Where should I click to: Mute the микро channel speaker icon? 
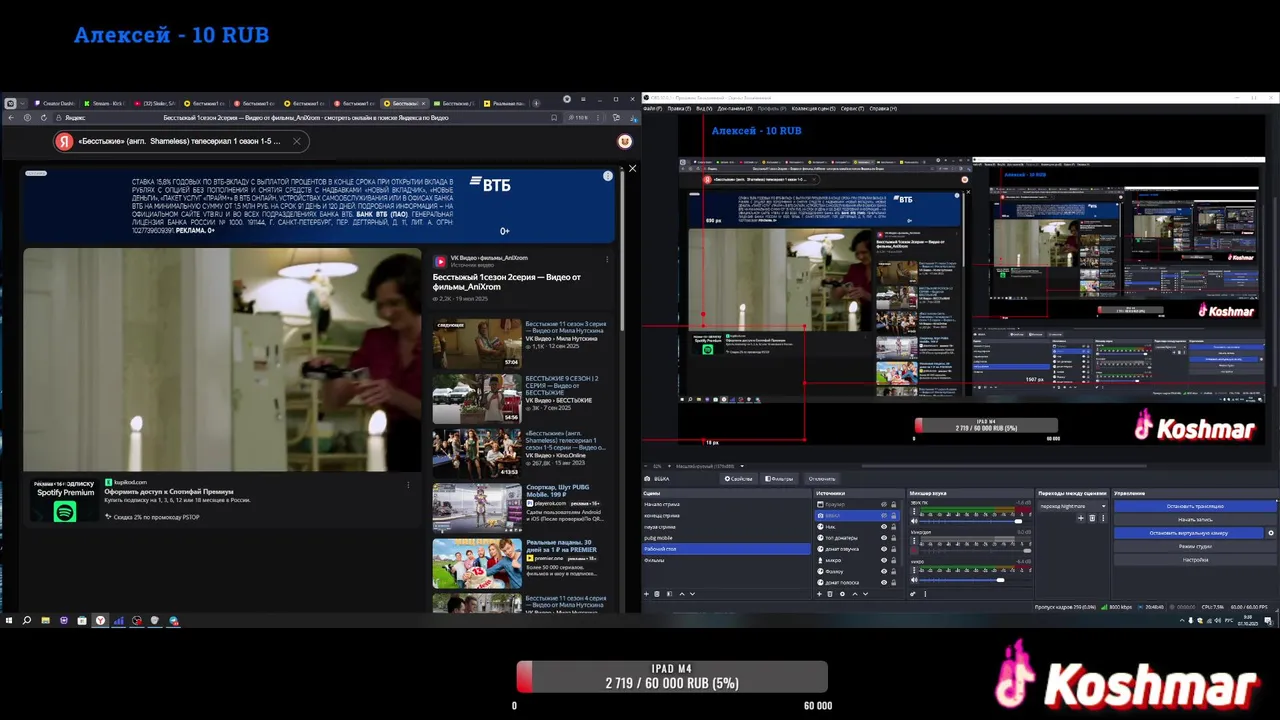[914, 580]
